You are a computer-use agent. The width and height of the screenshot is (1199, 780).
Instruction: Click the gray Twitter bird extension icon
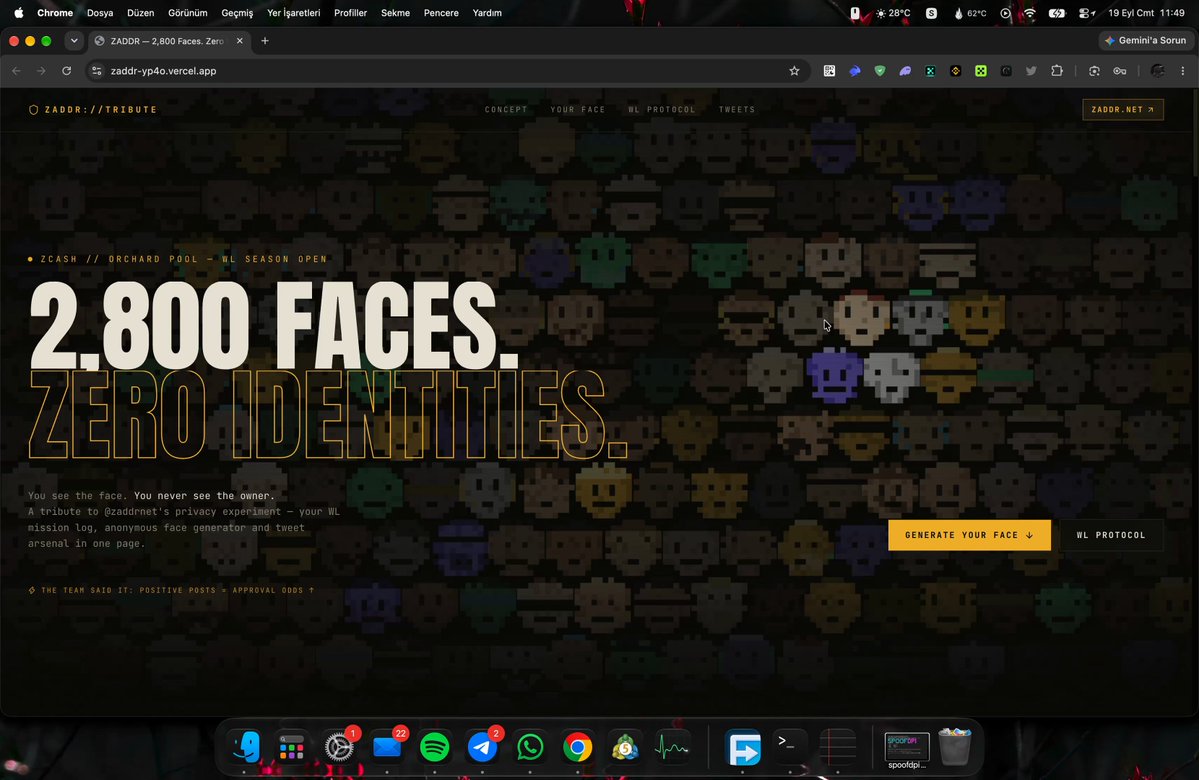point(1032,71)
